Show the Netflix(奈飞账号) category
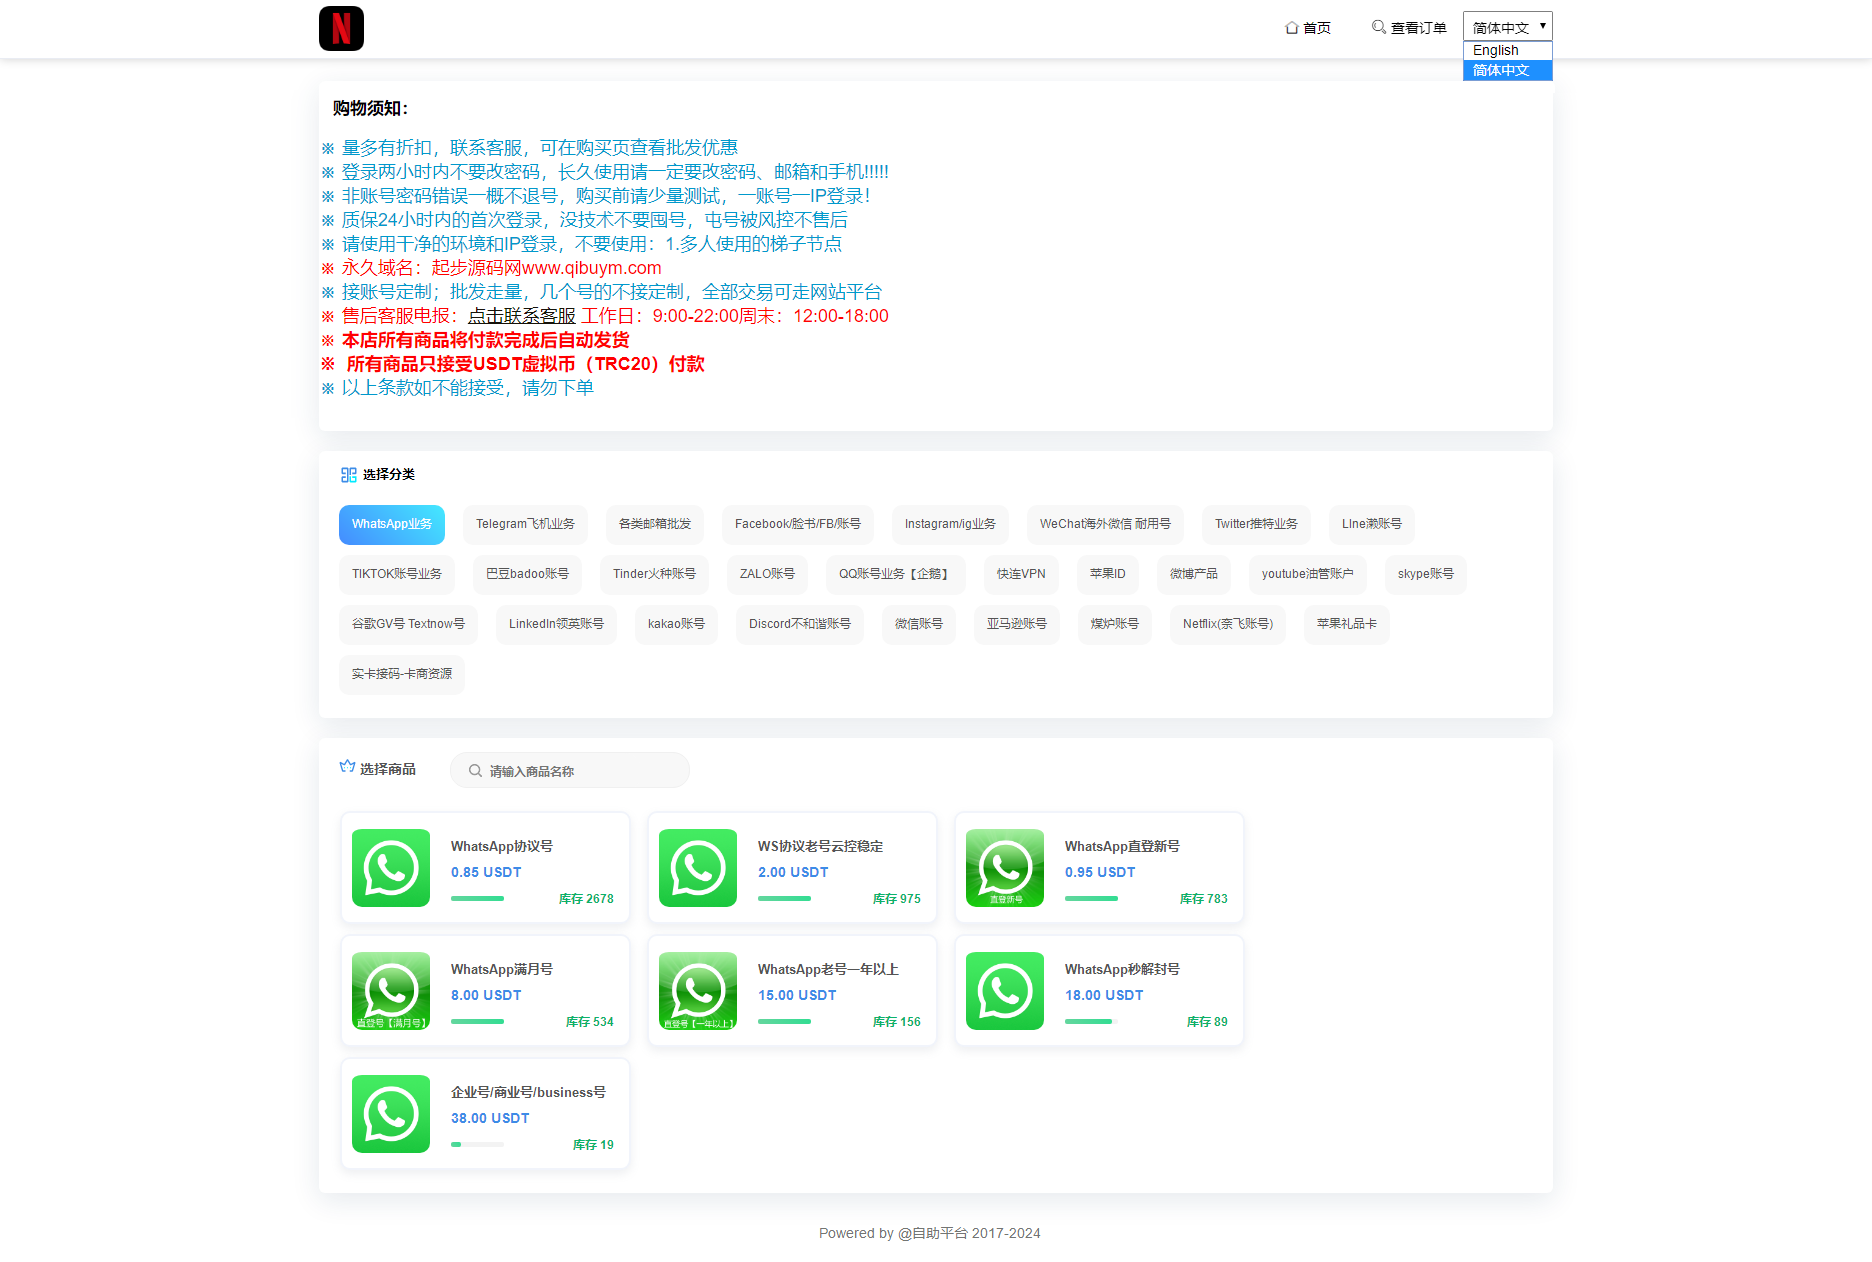This screenshot has height=1262, width=1872. tap(1228, 625)
